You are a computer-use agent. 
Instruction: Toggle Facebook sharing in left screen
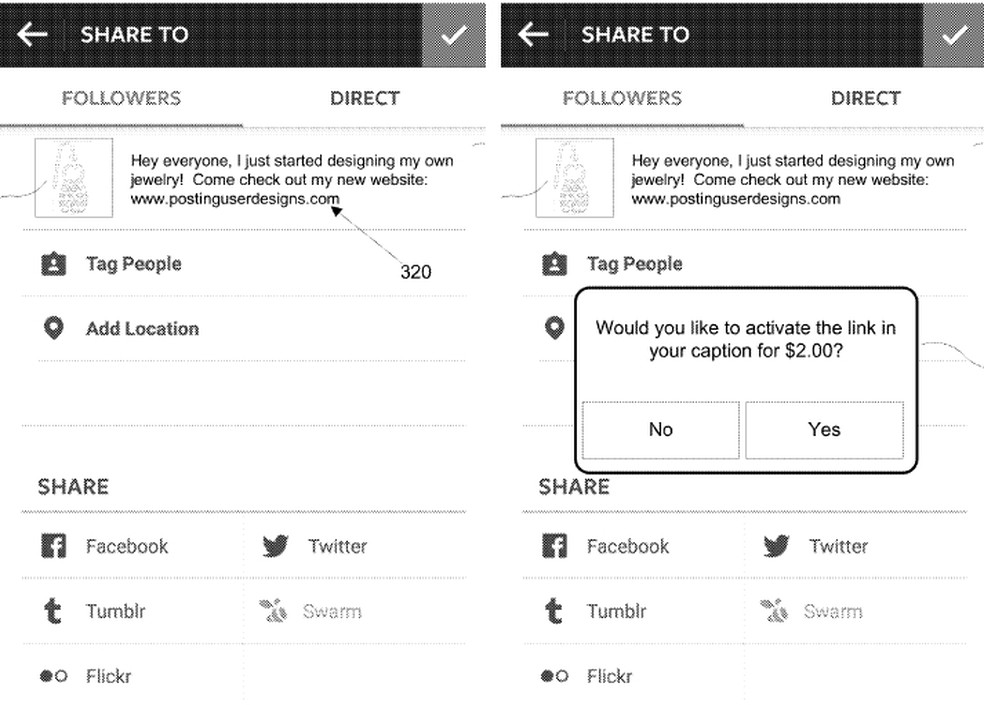coord(104,546)
